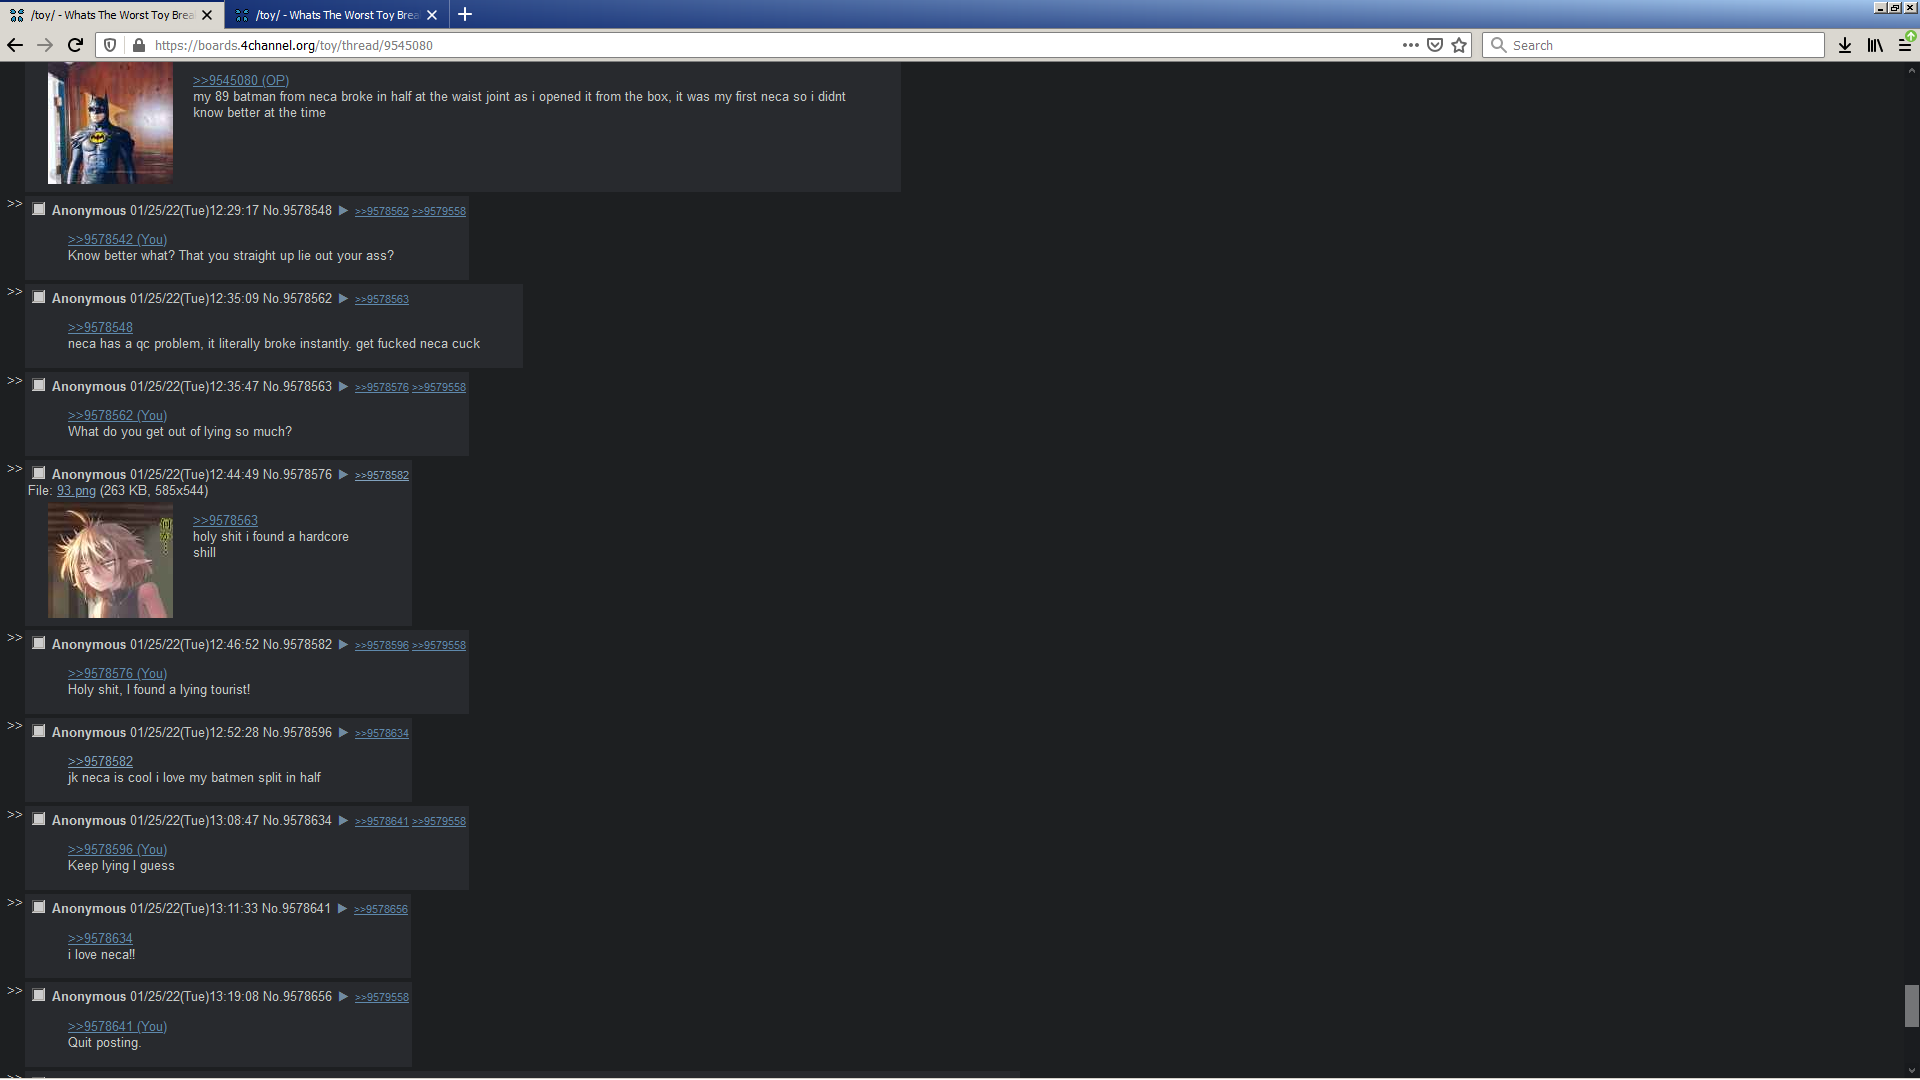Reload the current page
The image size is (1920, 1080).
75,45
